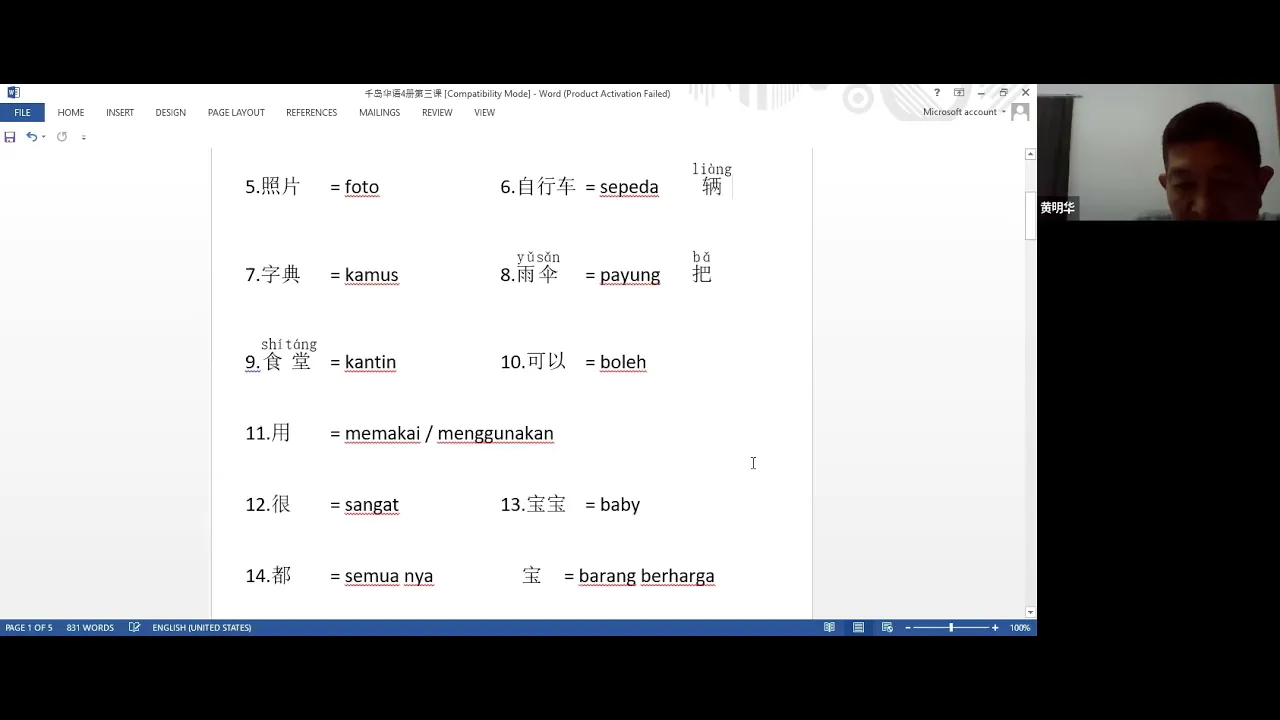Viewport: 1280px width, 720px height.
Task: Click '7.字典' entry in document
Action: tap(272, 275)
